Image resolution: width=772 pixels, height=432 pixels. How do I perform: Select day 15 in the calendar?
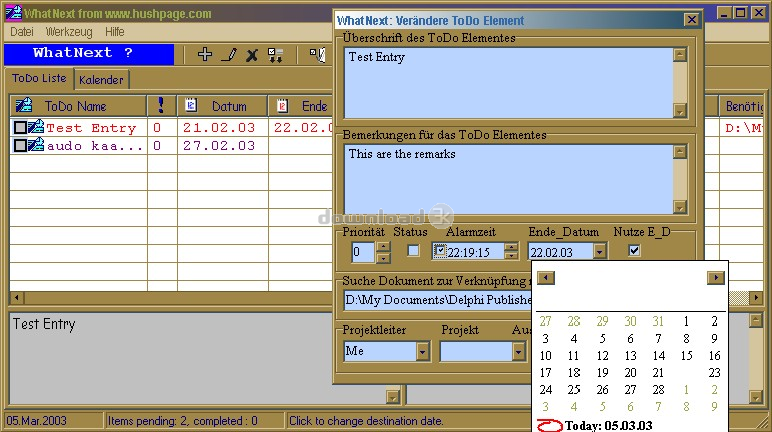pos(686,356)
